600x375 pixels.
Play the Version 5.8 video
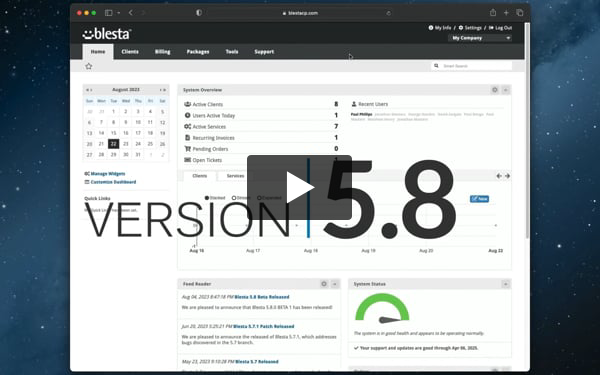299,187
